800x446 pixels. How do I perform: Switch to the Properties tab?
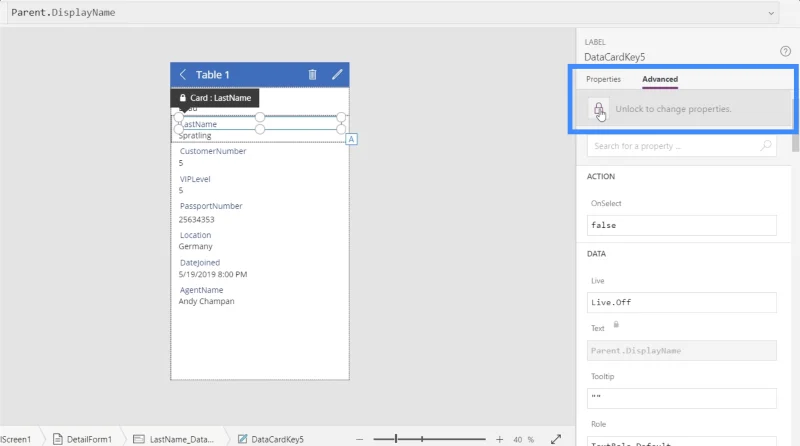pyautogui.click(x=603, y=79)
